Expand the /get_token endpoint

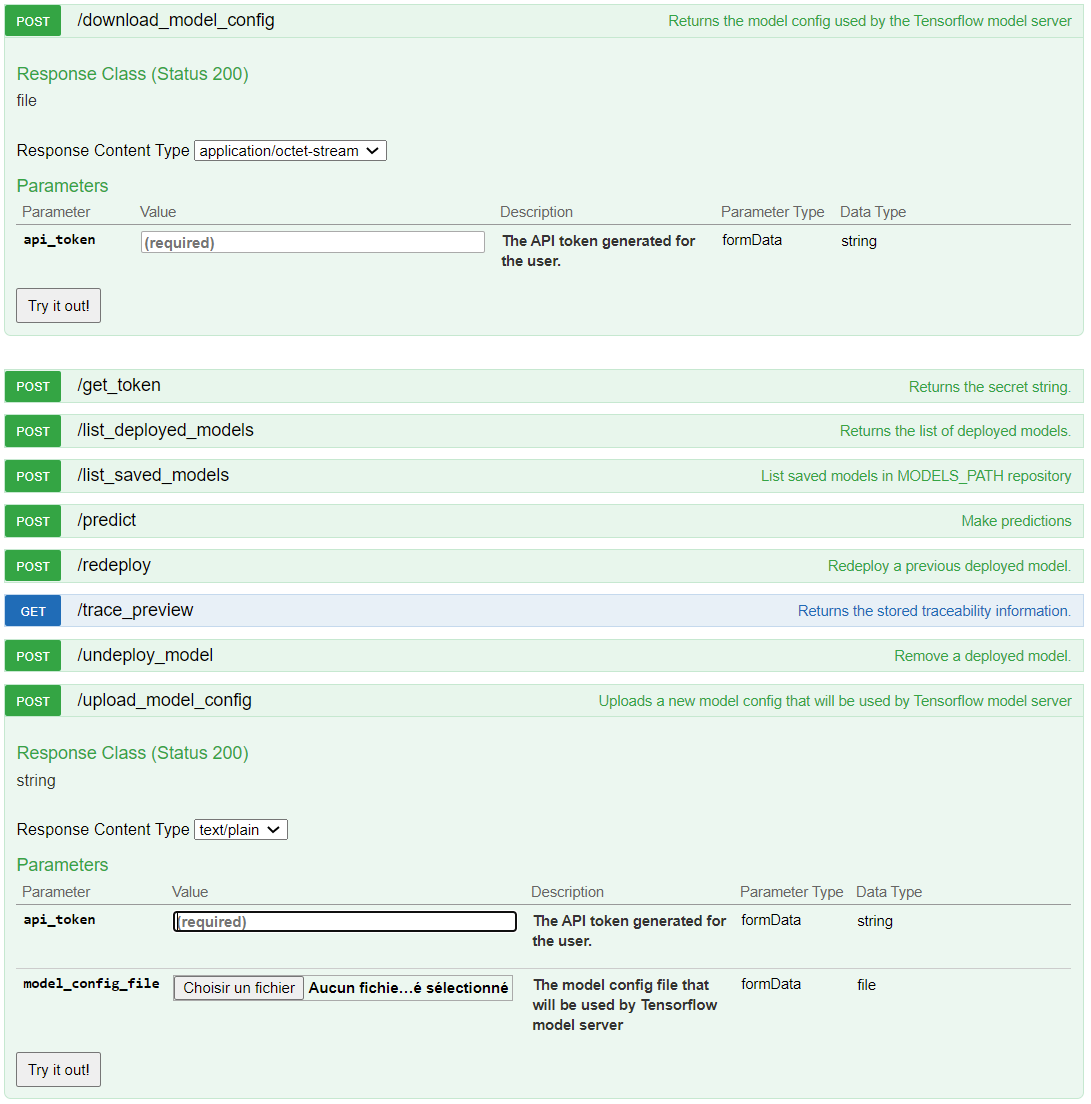click(119, 385)
